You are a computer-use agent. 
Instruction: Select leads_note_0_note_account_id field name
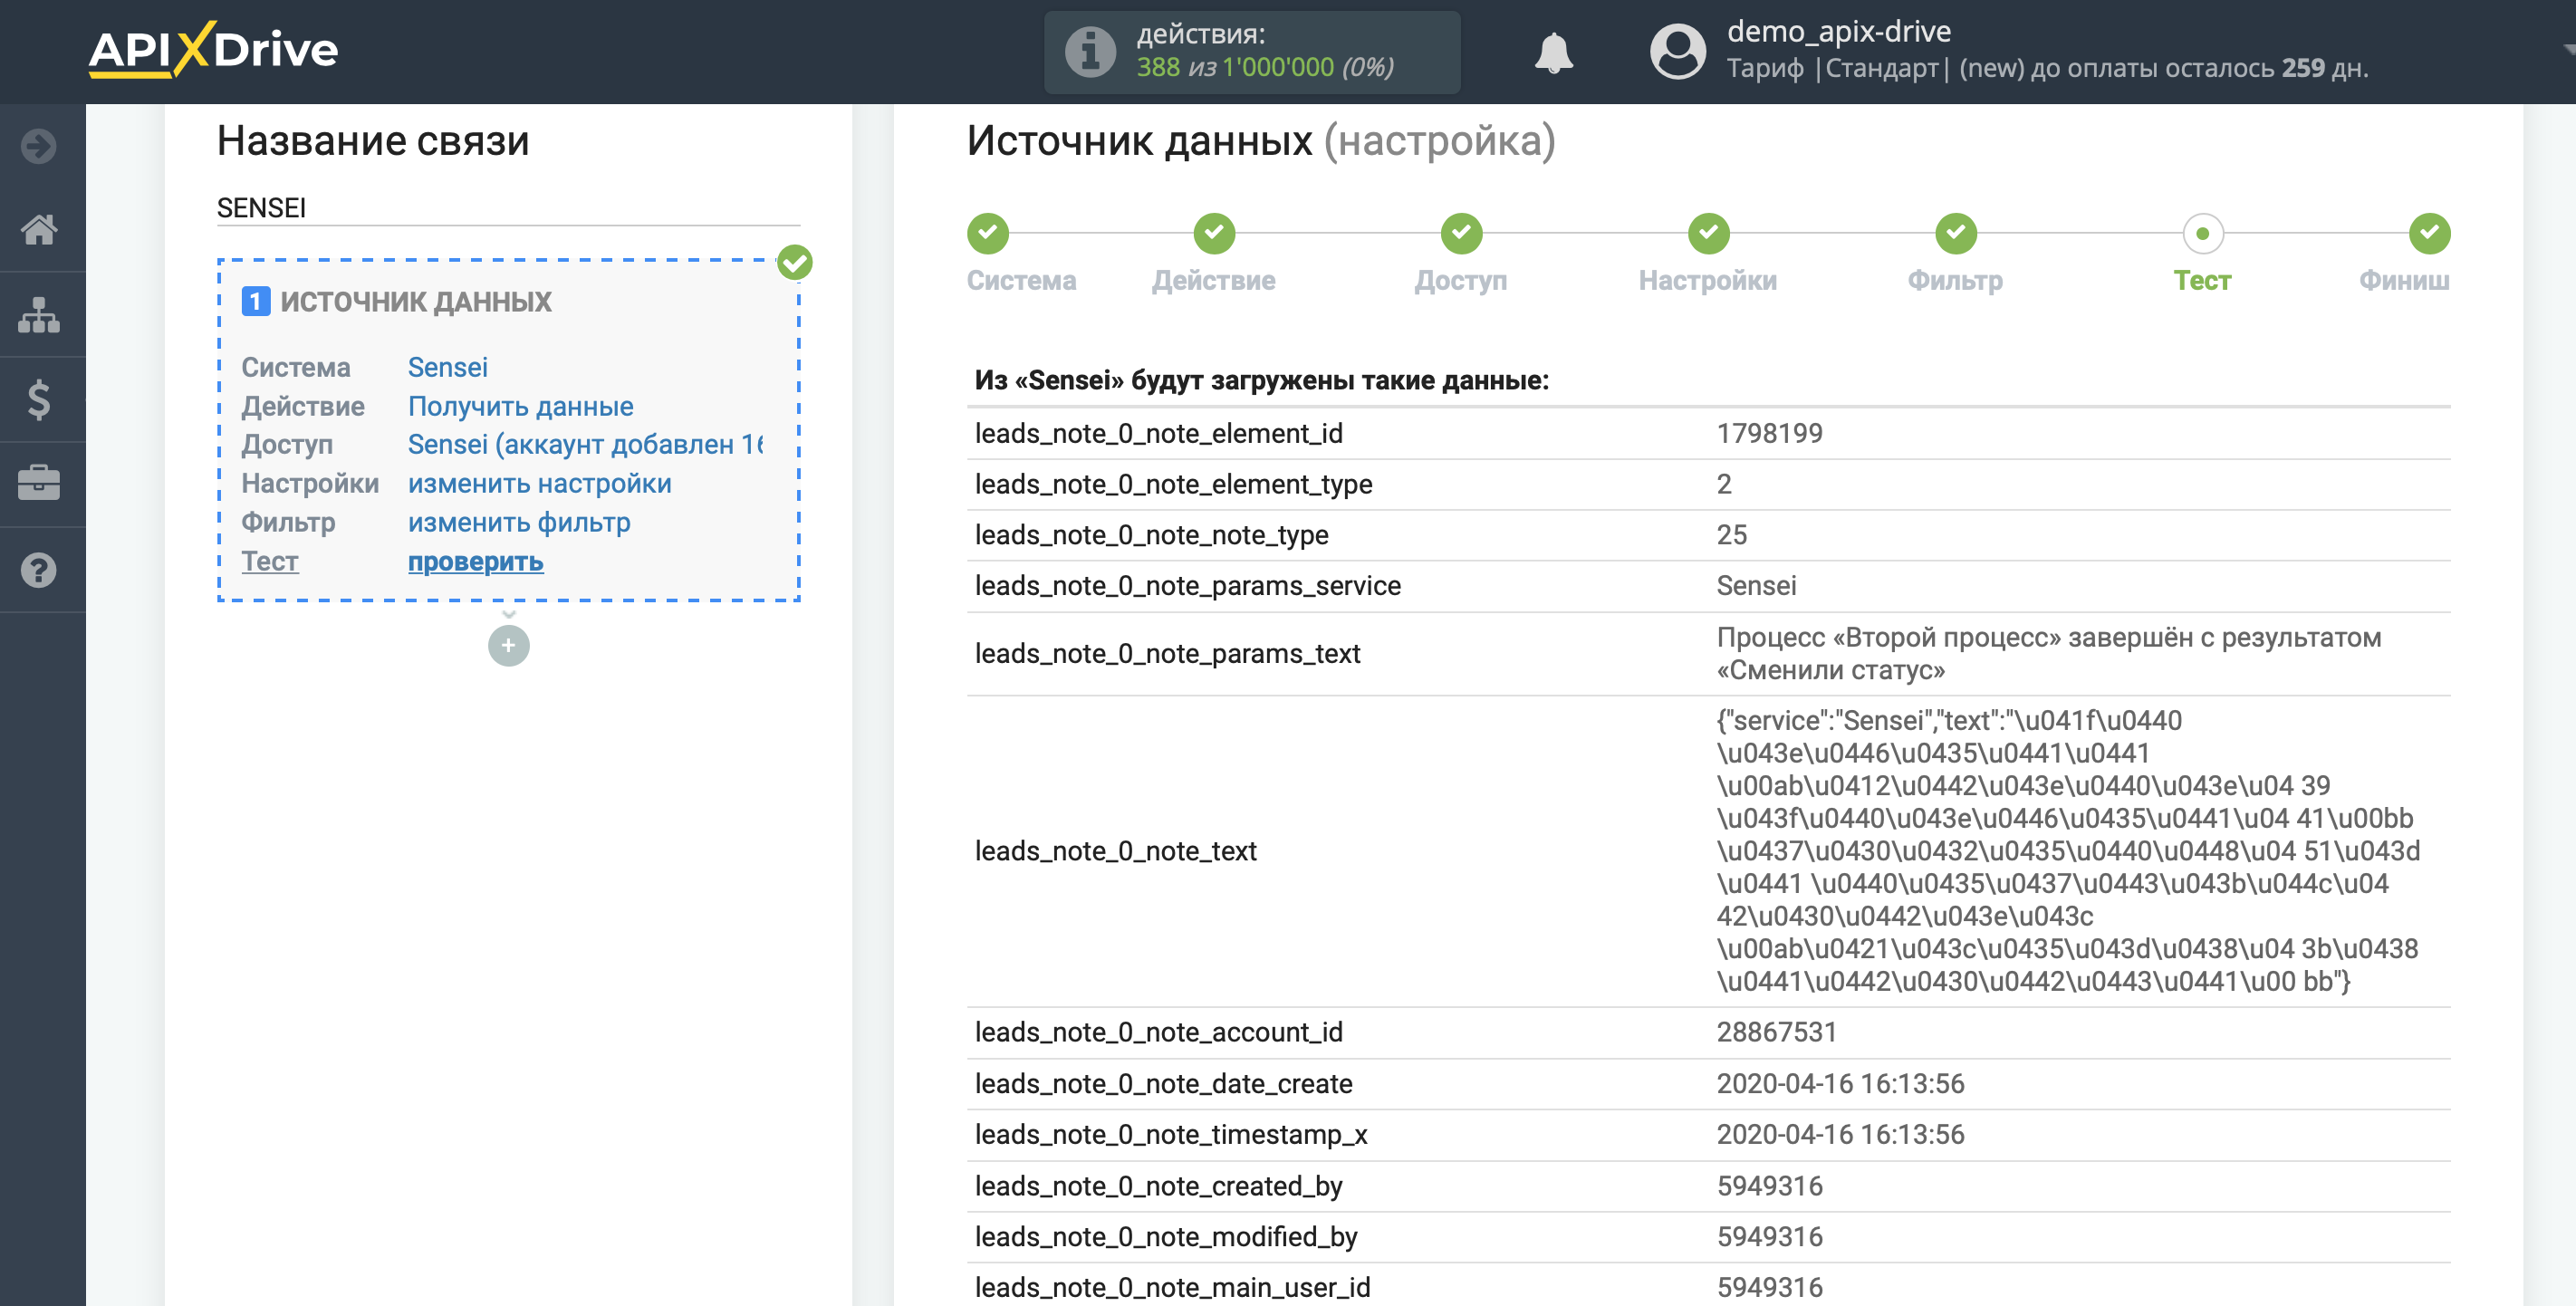coord(1158,1032)
